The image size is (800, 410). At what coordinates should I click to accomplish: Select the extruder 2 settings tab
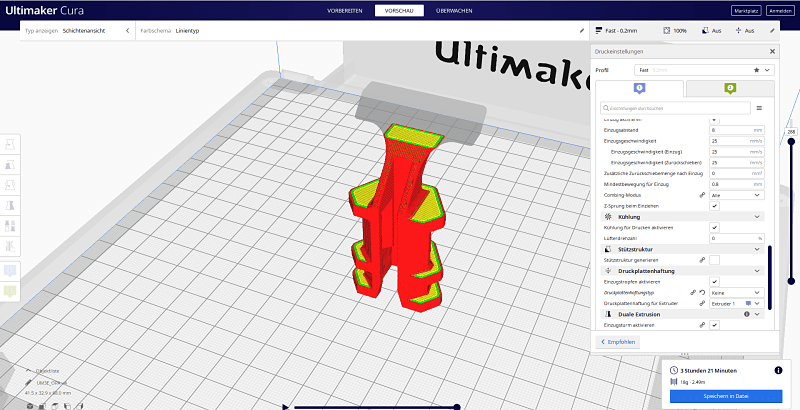[730, 88]
